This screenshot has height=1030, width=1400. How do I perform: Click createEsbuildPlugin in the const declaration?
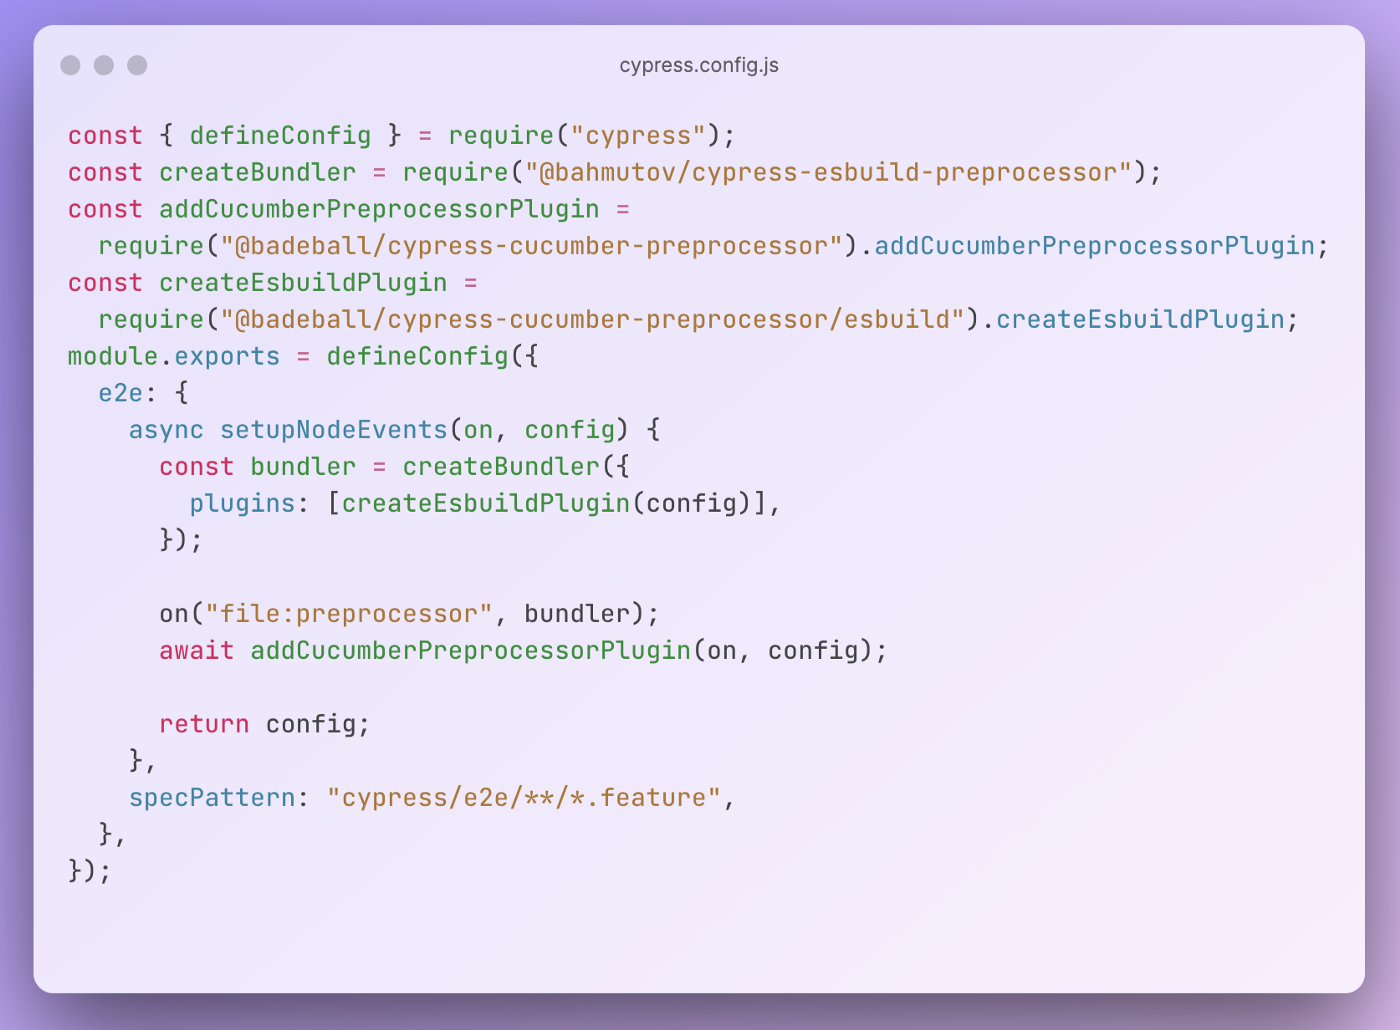tap(303, 283)
